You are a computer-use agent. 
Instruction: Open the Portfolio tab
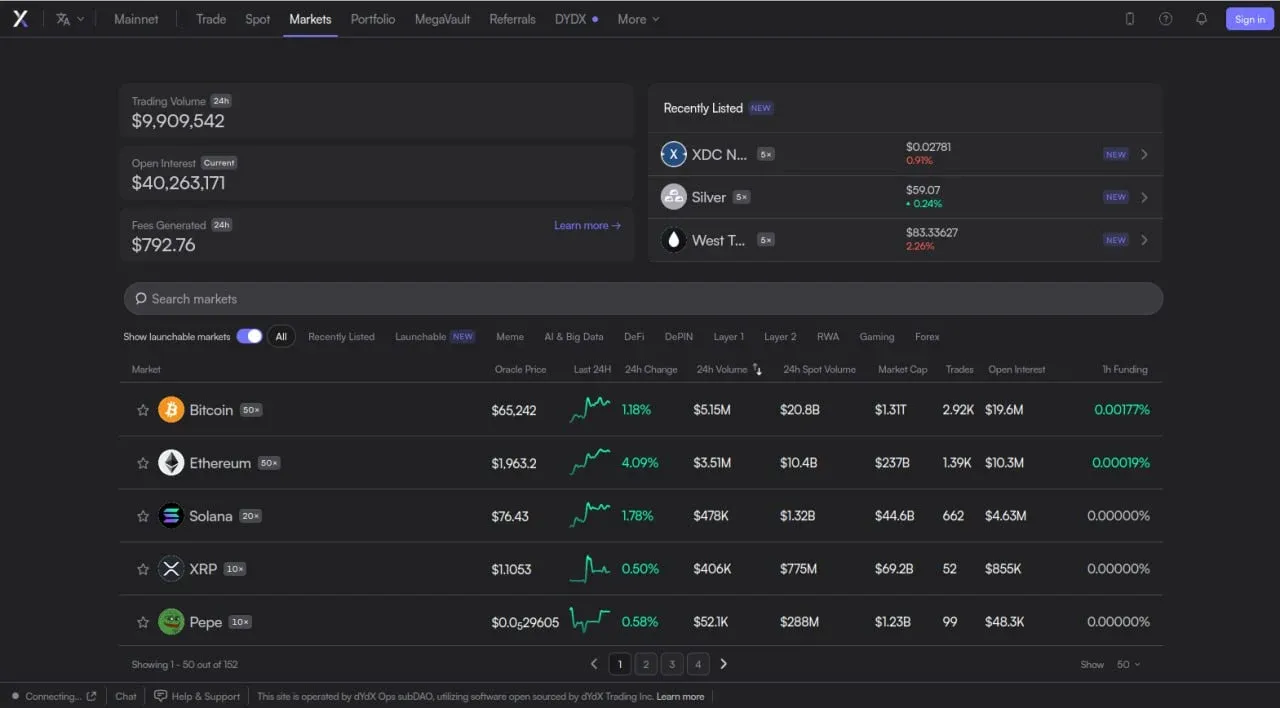point(373,19)
